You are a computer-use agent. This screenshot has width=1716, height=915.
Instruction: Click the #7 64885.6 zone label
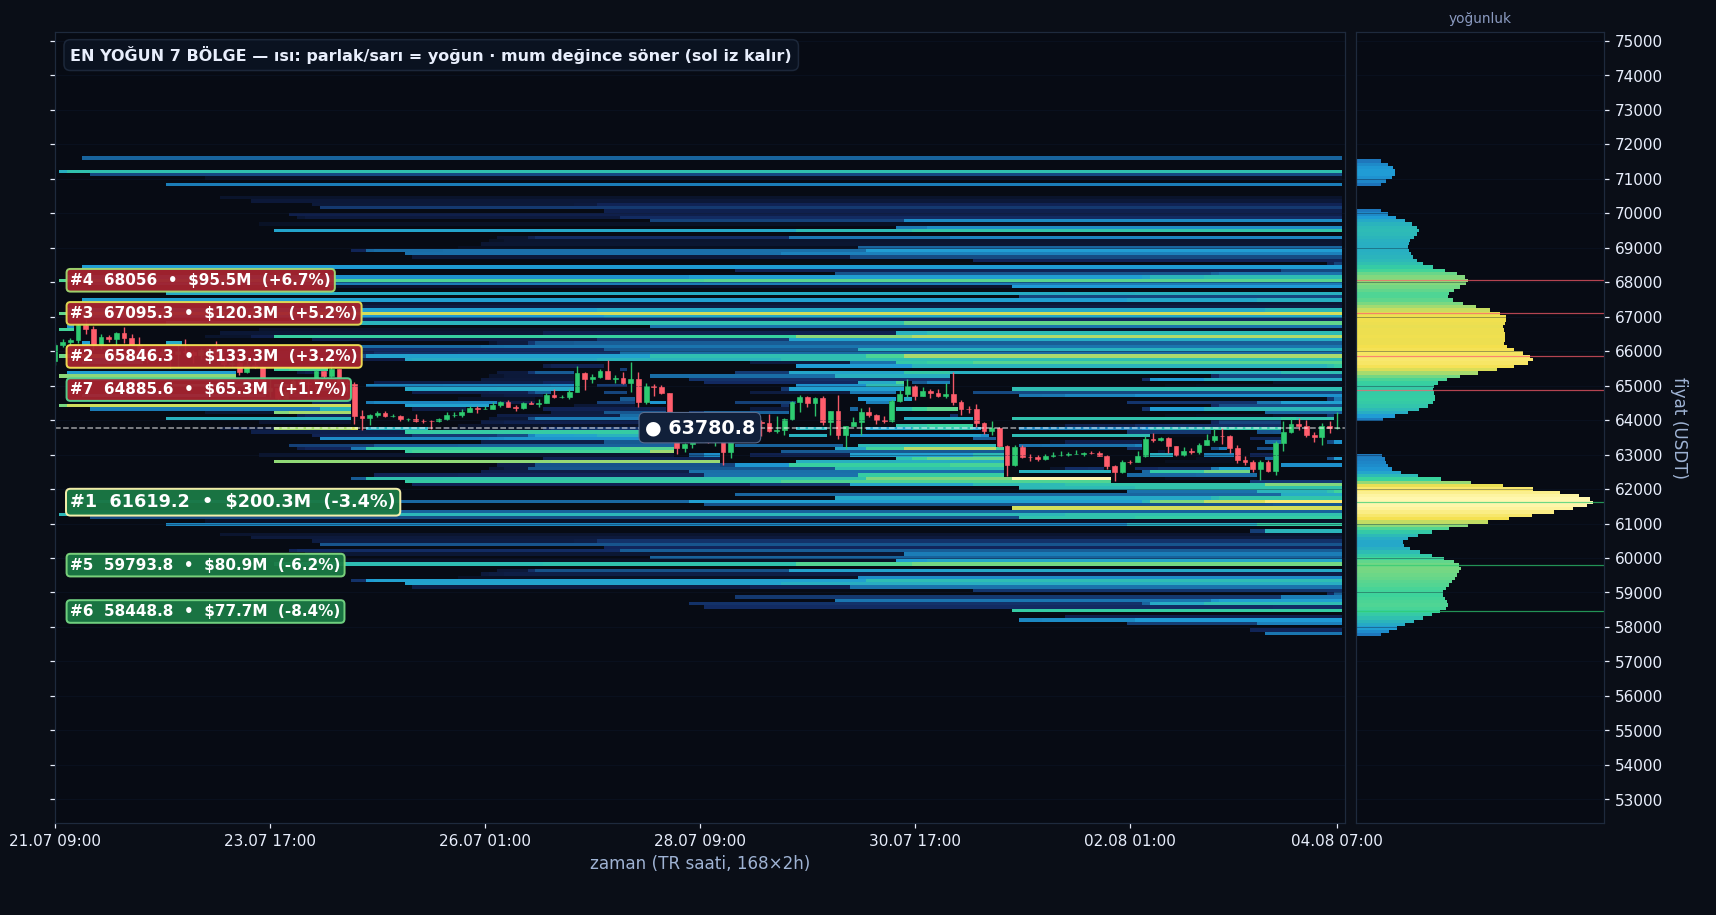pyautogui.click(x=208, y=389)
